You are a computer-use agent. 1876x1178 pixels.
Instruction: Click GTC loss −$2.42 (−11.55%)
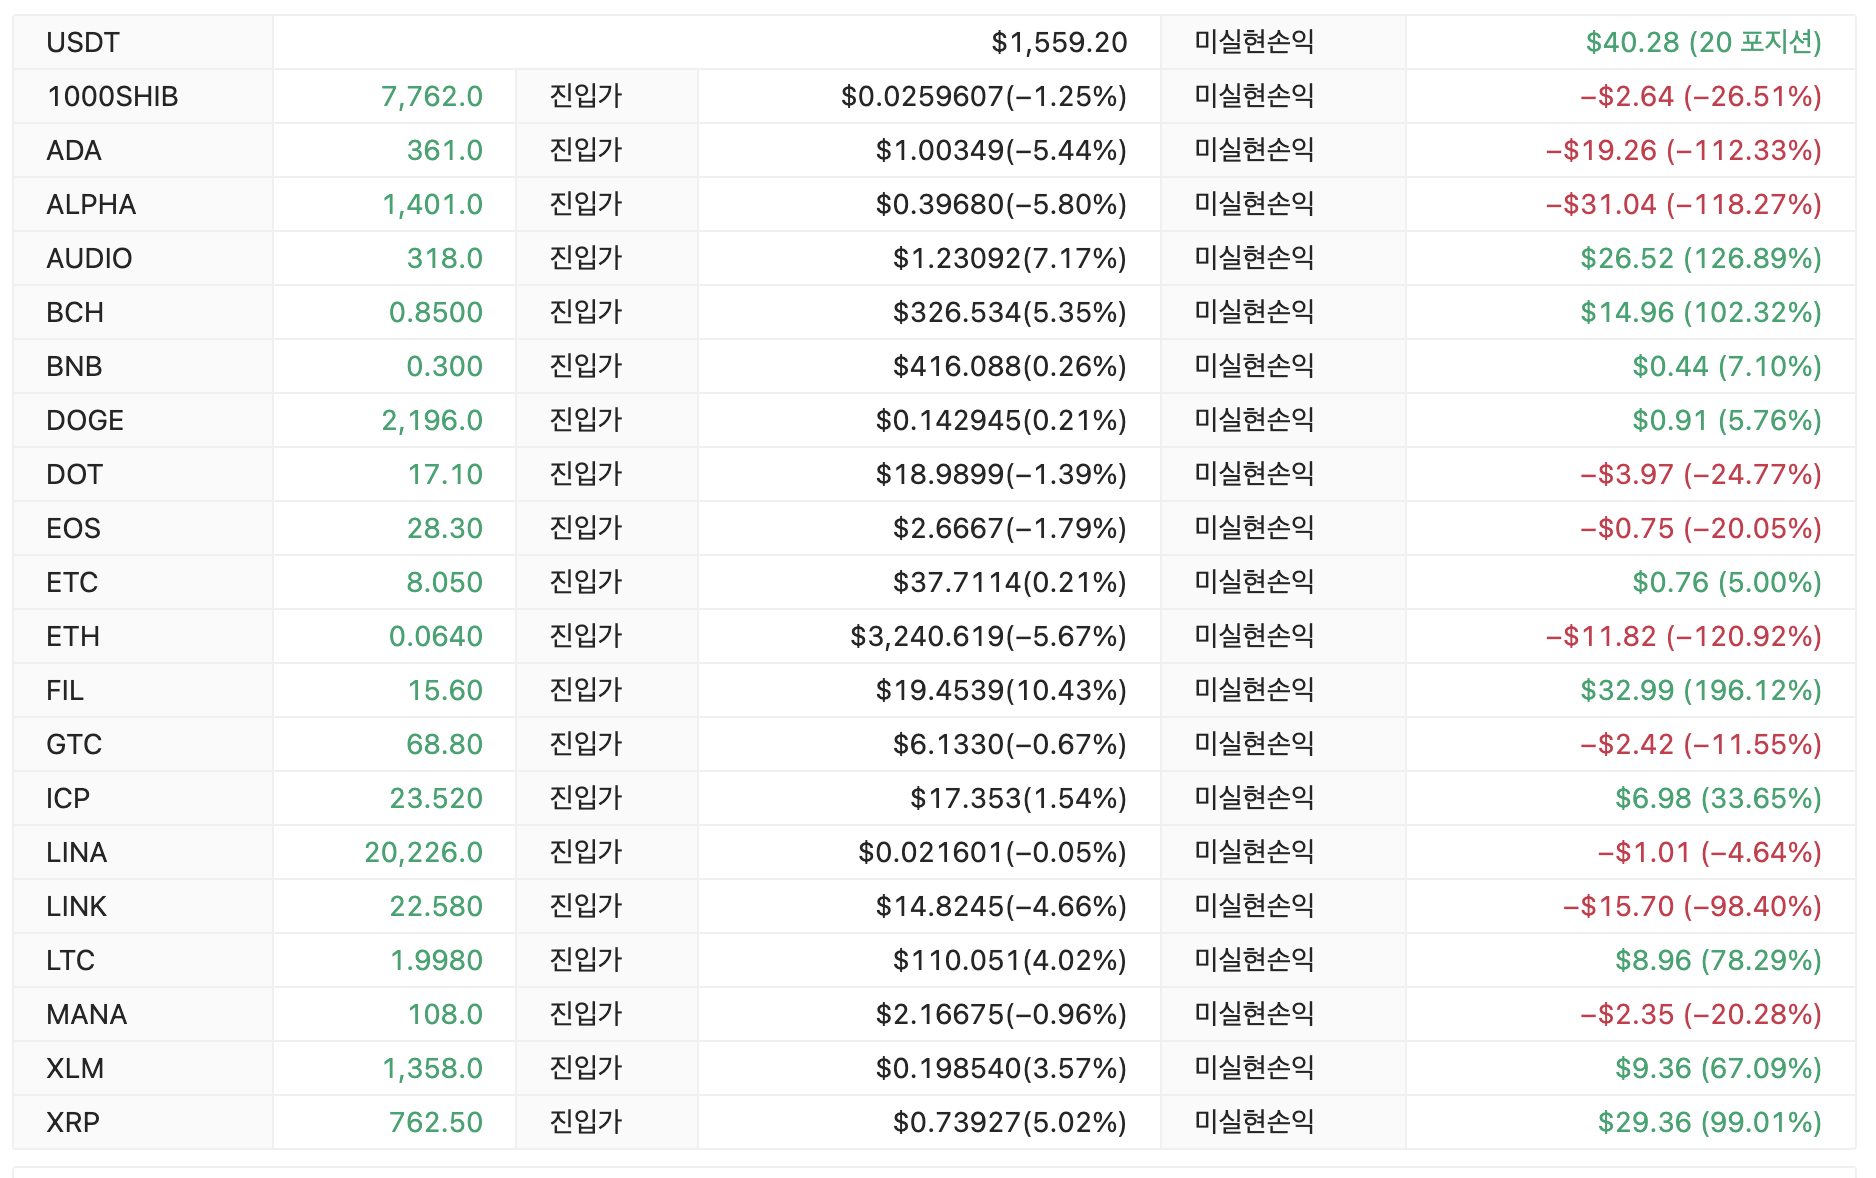pos(1700,744)
